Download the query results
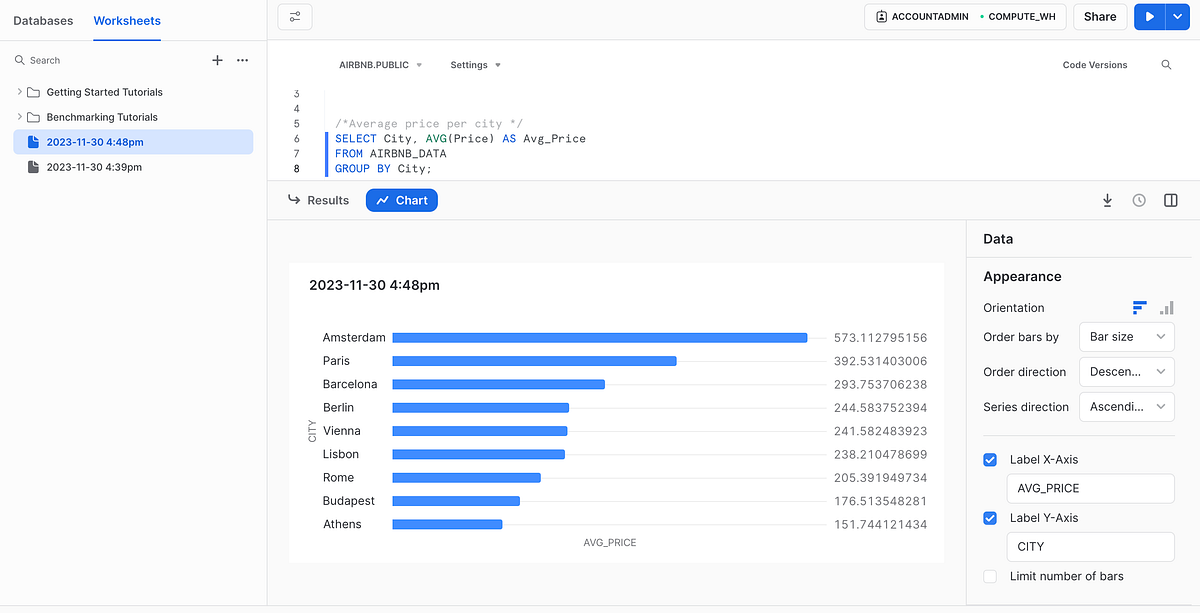The image size is (1200, 613). coord(1107,200)
